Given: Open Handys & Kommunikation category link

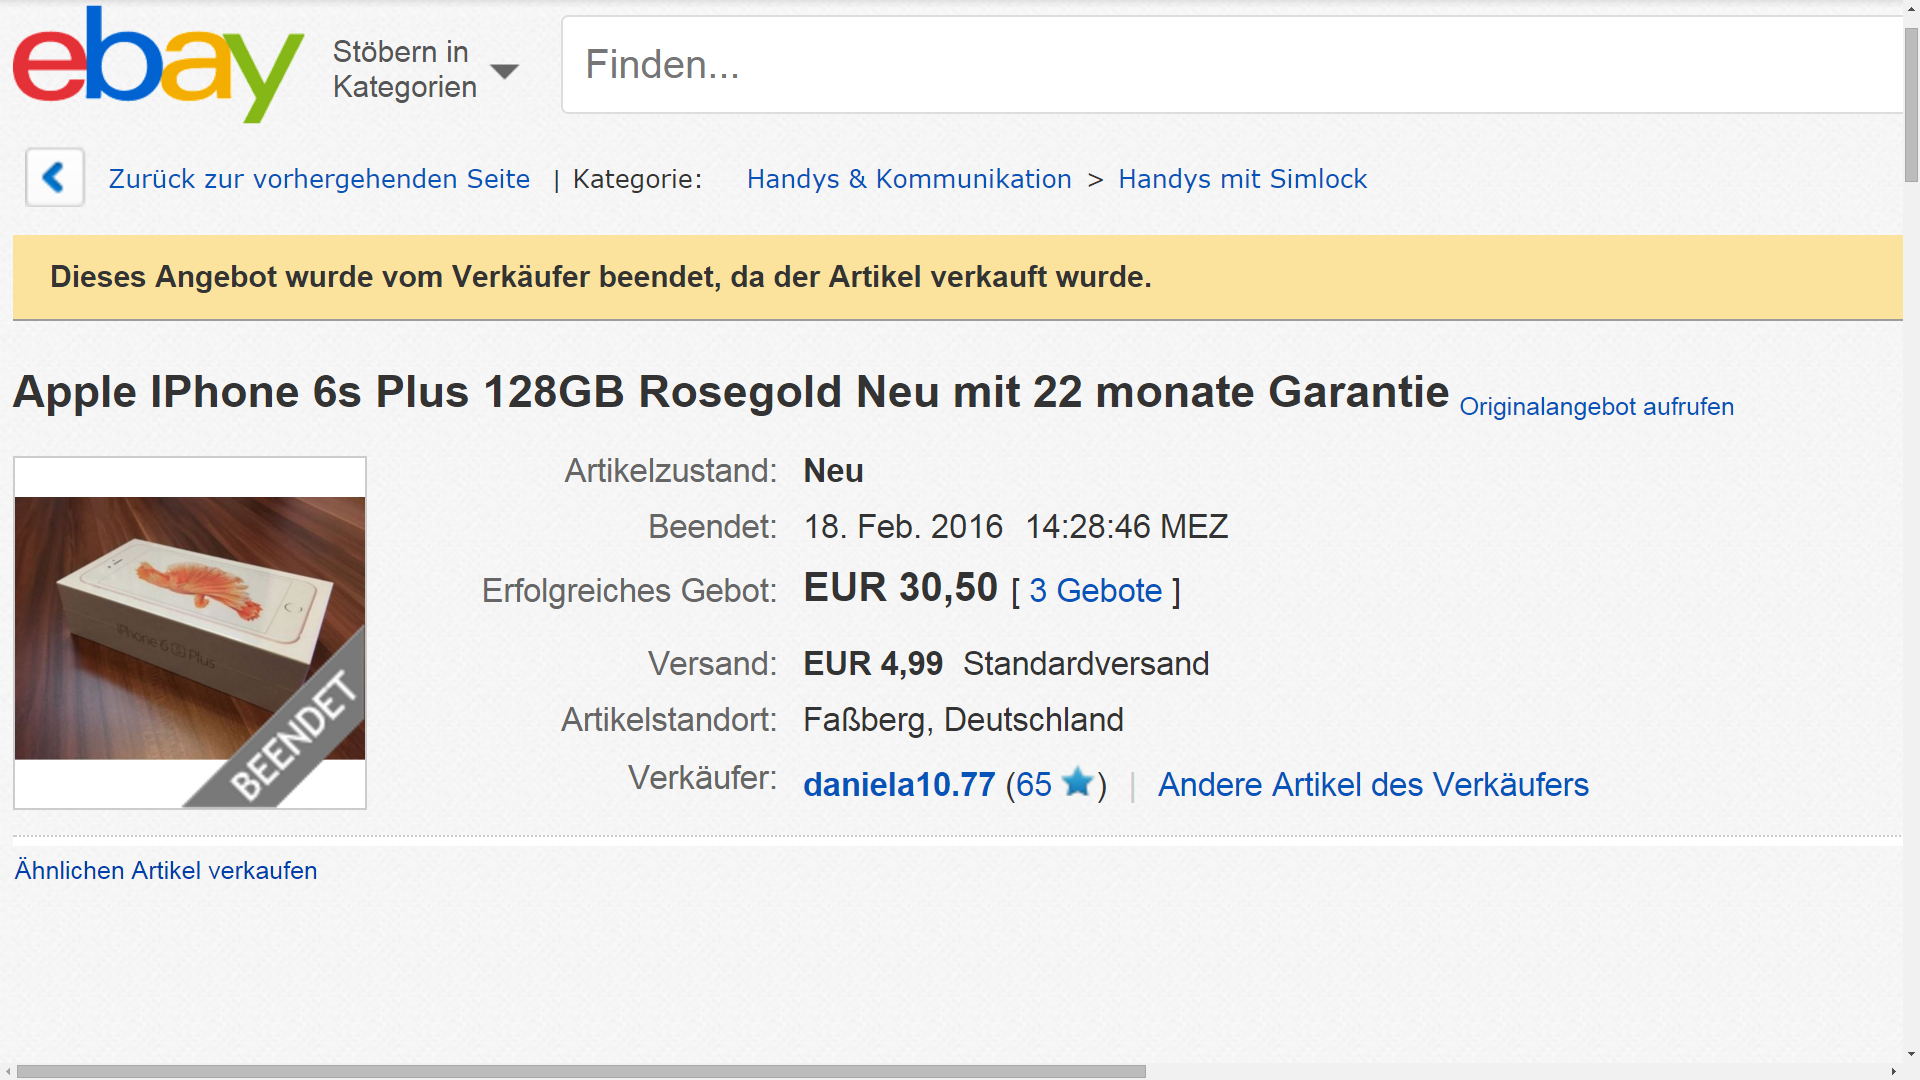Looking at the screenshot, I should pyautogui.click(x=908, y=179).
